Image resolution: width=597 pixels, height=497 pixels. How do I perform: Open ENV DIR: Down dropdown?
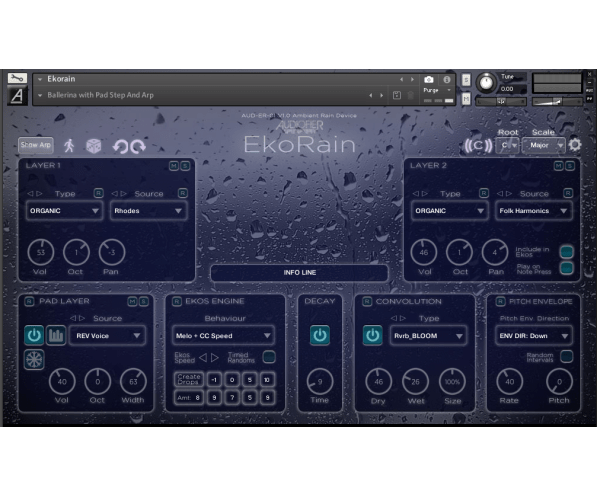click(x=534, y=336)
